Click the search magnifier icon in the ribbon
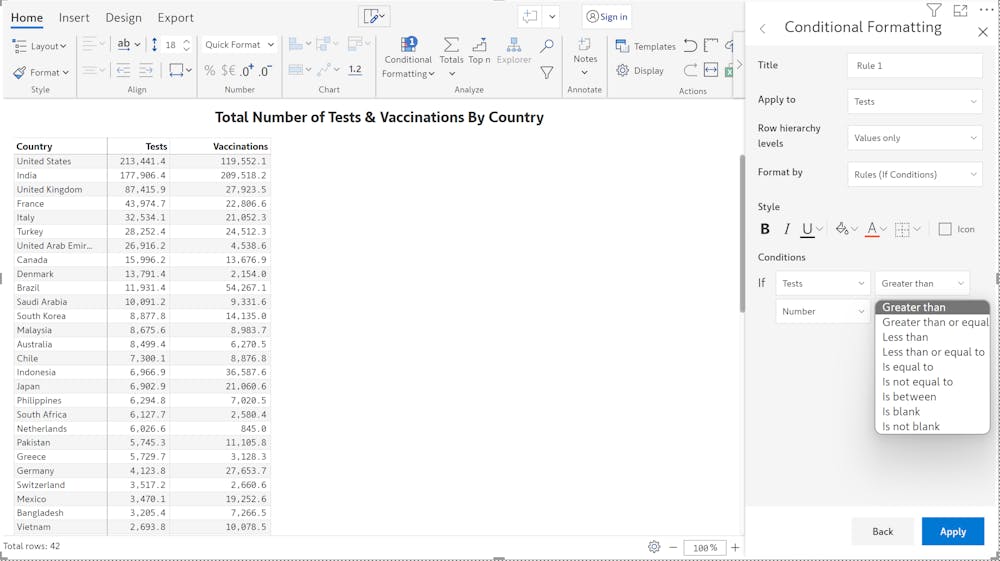1000x561 pixels. [x=546, y=46]
